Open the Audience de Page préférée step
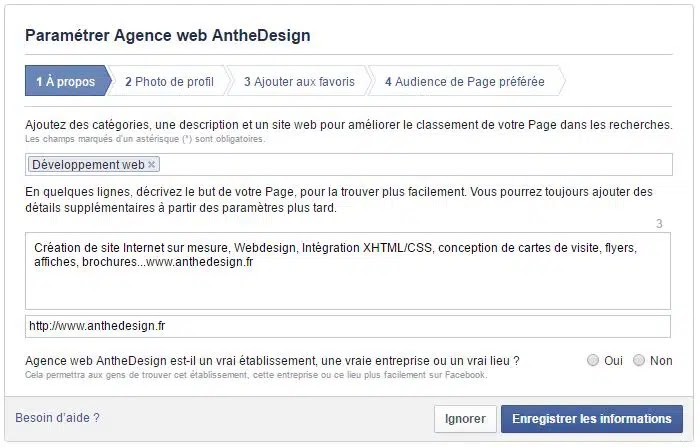This screenshot has height=447, width=700. (464, 82)
